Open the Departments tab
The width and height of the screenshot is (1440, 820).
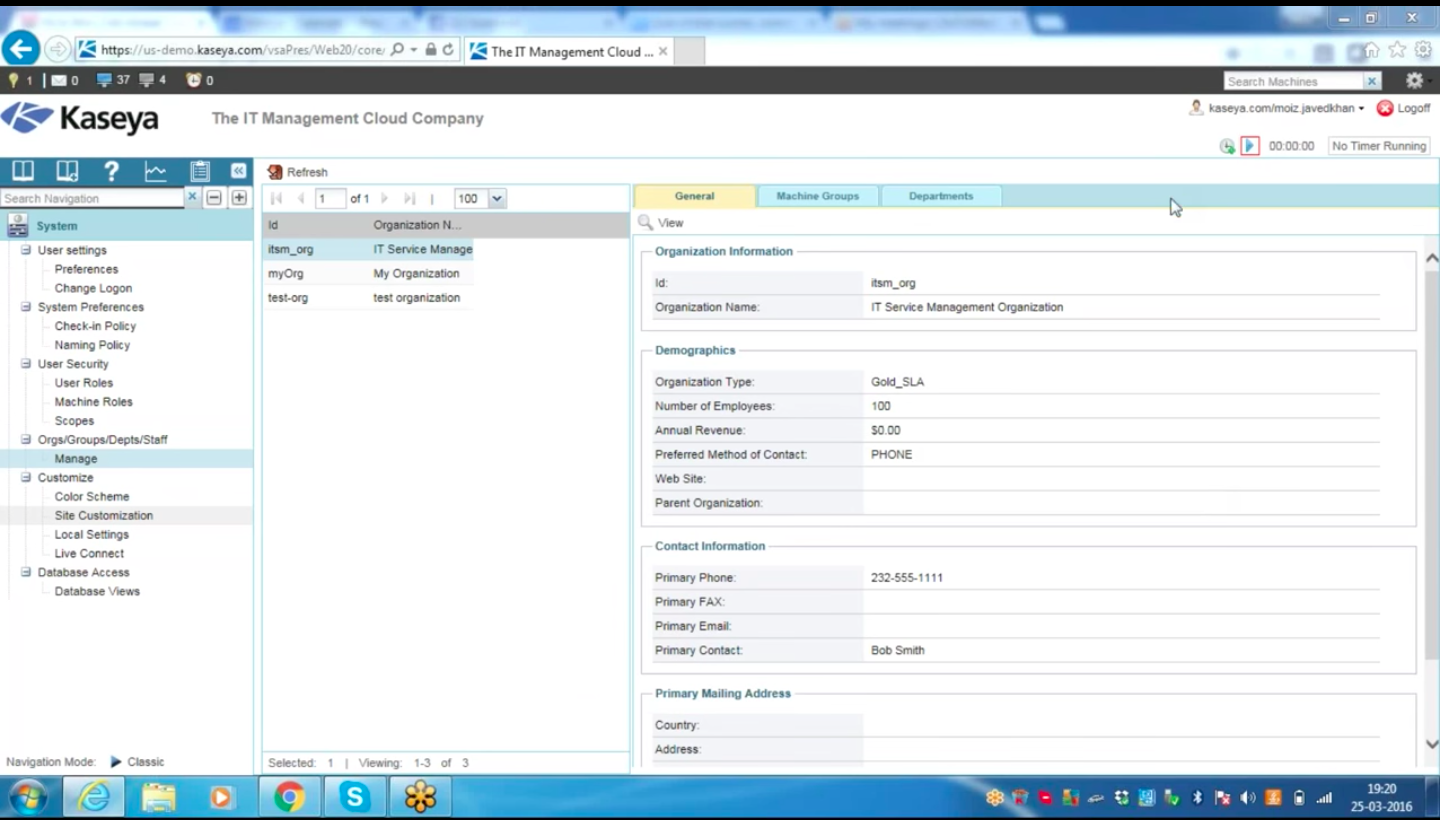click(940, 196)
